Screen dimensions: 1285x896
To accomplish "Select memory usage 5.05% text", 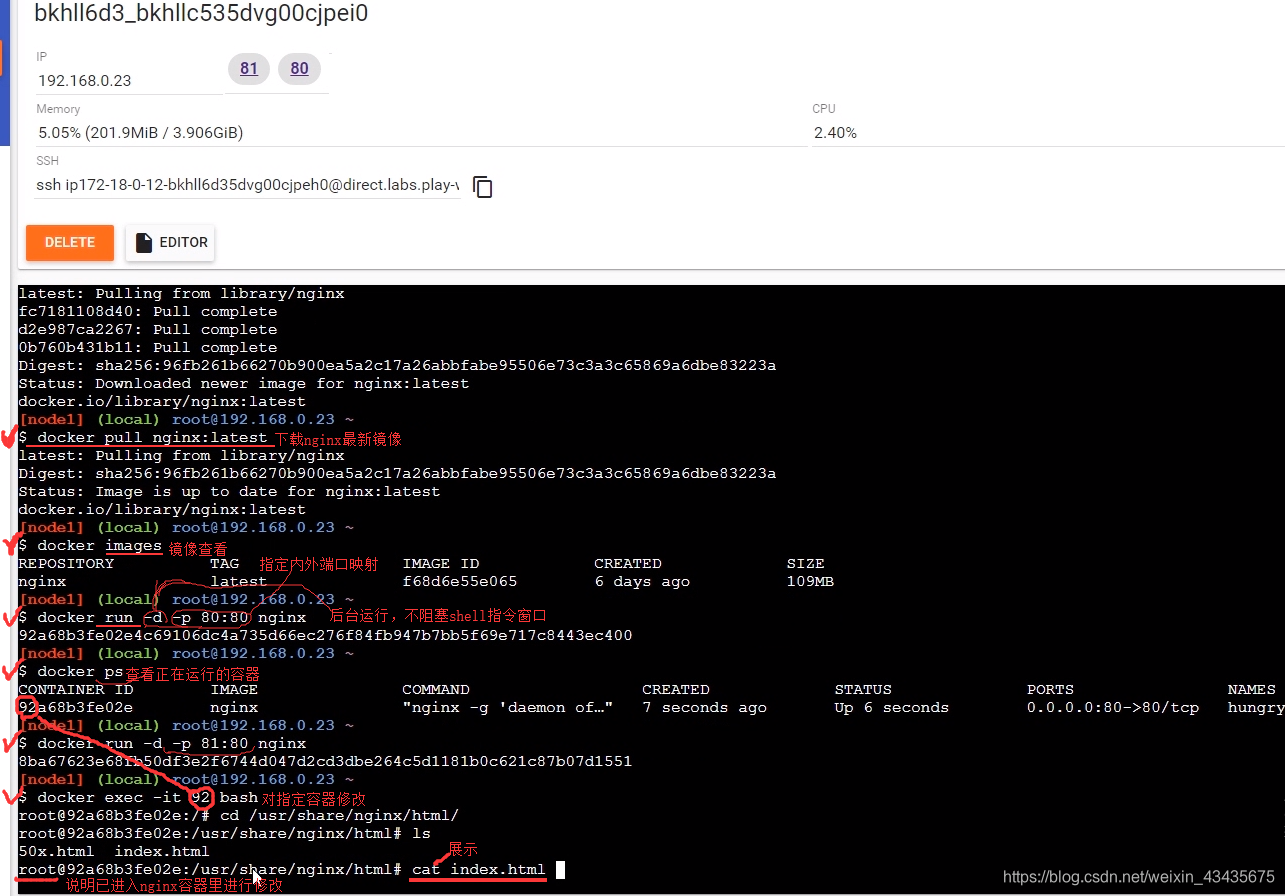I will click(140, 133).
